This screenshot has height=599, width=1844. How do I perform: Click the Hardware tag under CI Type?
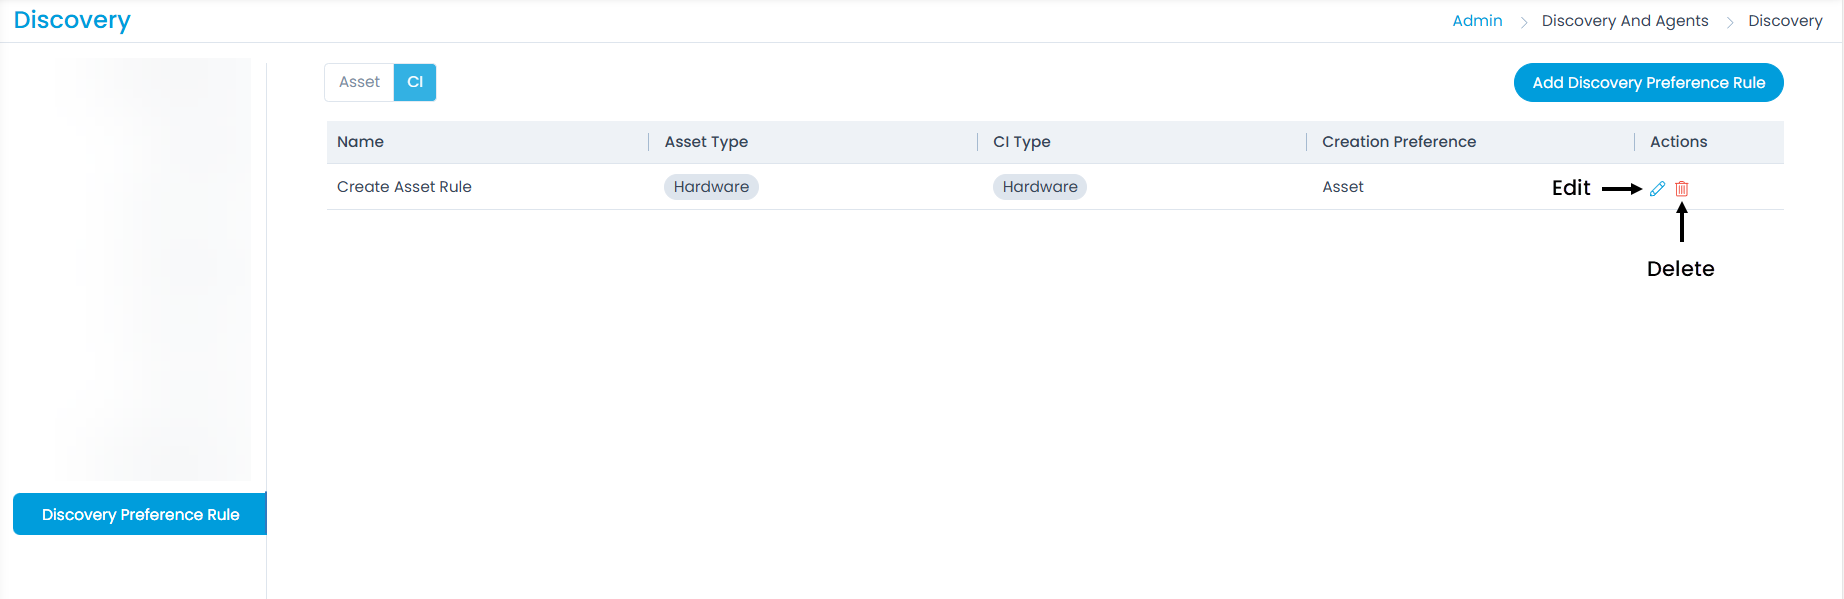(x=1039, y=187)
